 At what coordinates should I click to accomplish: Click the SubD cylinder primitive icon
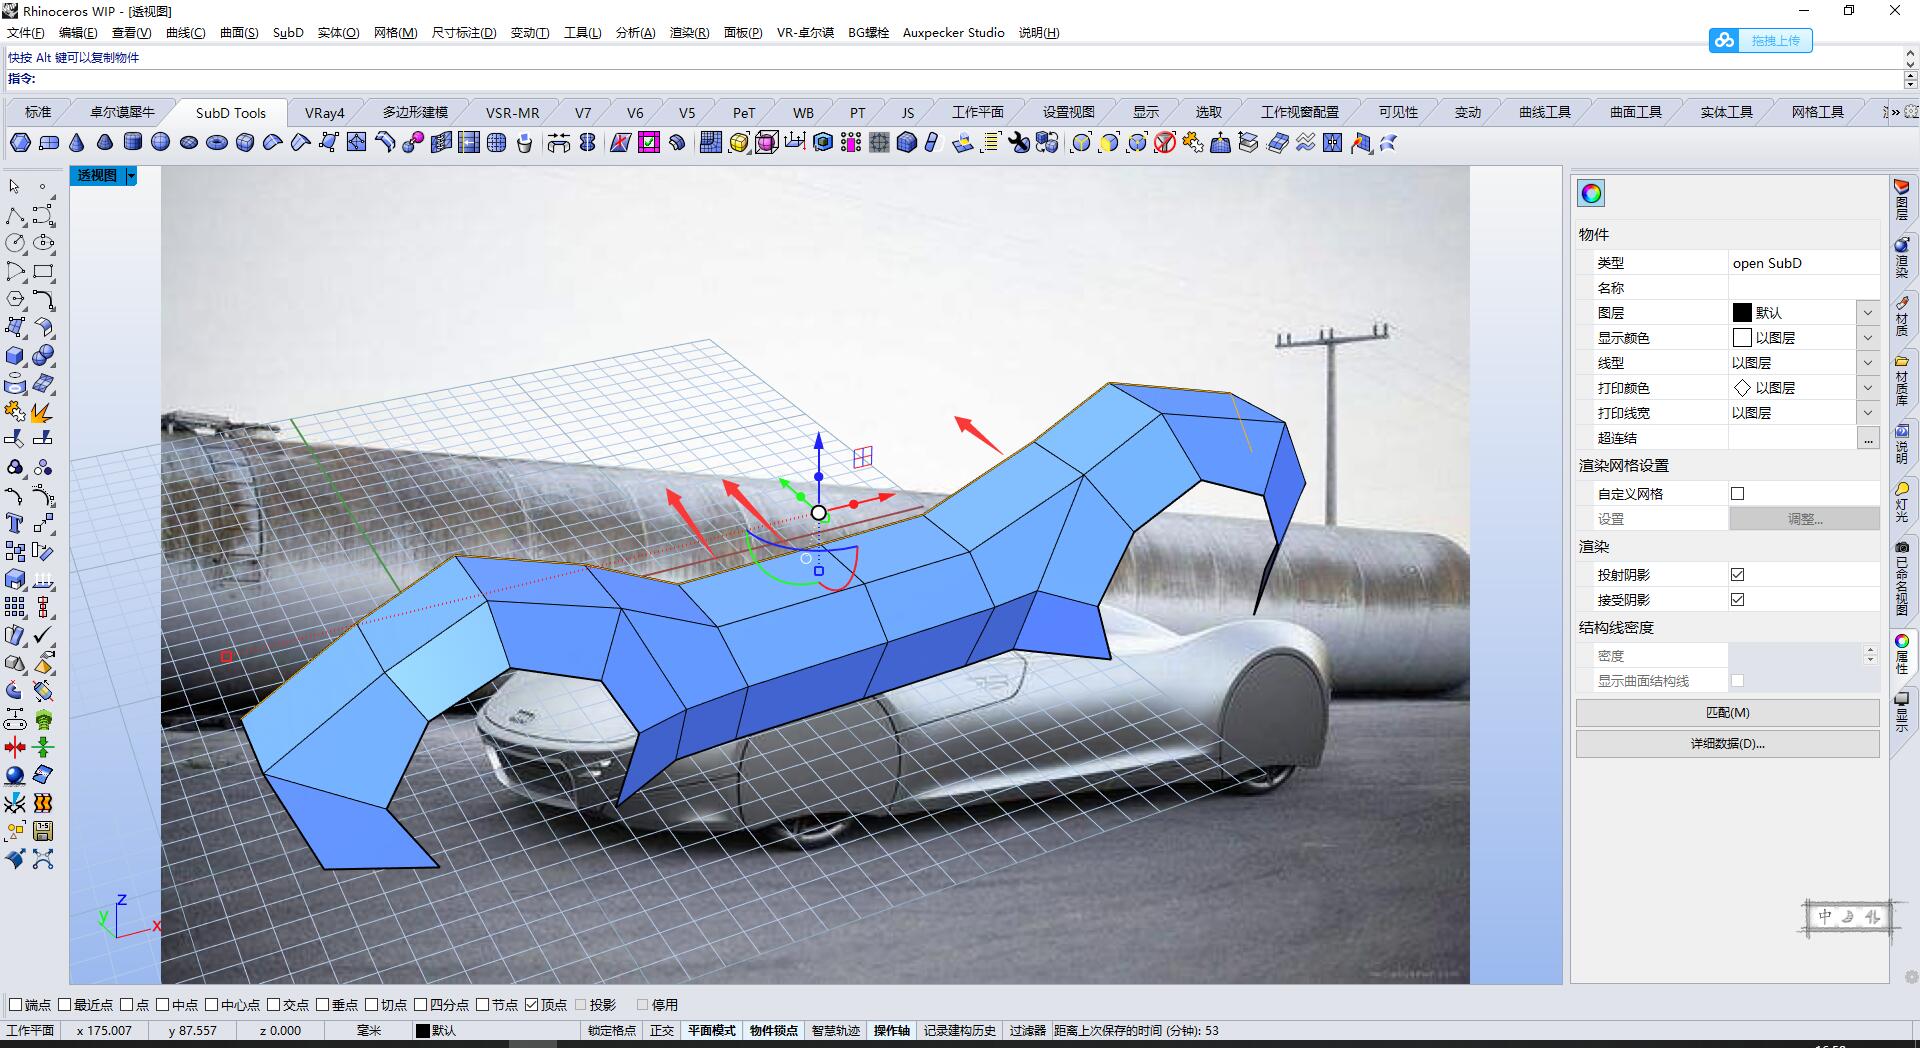pyautogui.click(x=132, y=143)
